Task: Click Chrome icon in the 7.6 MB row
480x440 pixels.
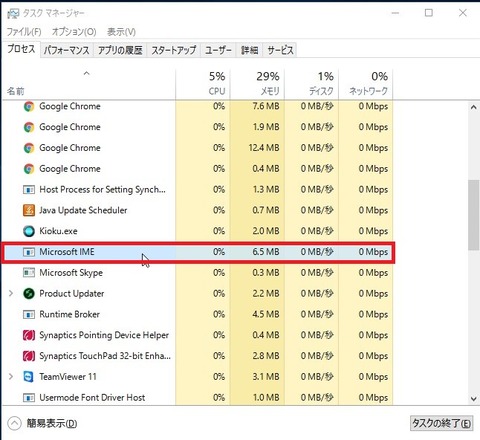Action: (x=29, y=107)
